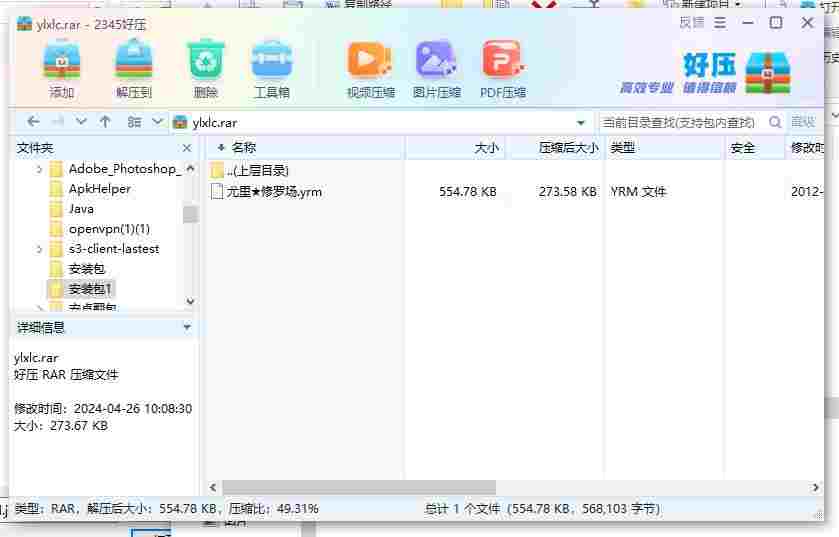Click the 反馈 feedback link
The height and width of the screenshot is (537, 839).
(691, 23)
